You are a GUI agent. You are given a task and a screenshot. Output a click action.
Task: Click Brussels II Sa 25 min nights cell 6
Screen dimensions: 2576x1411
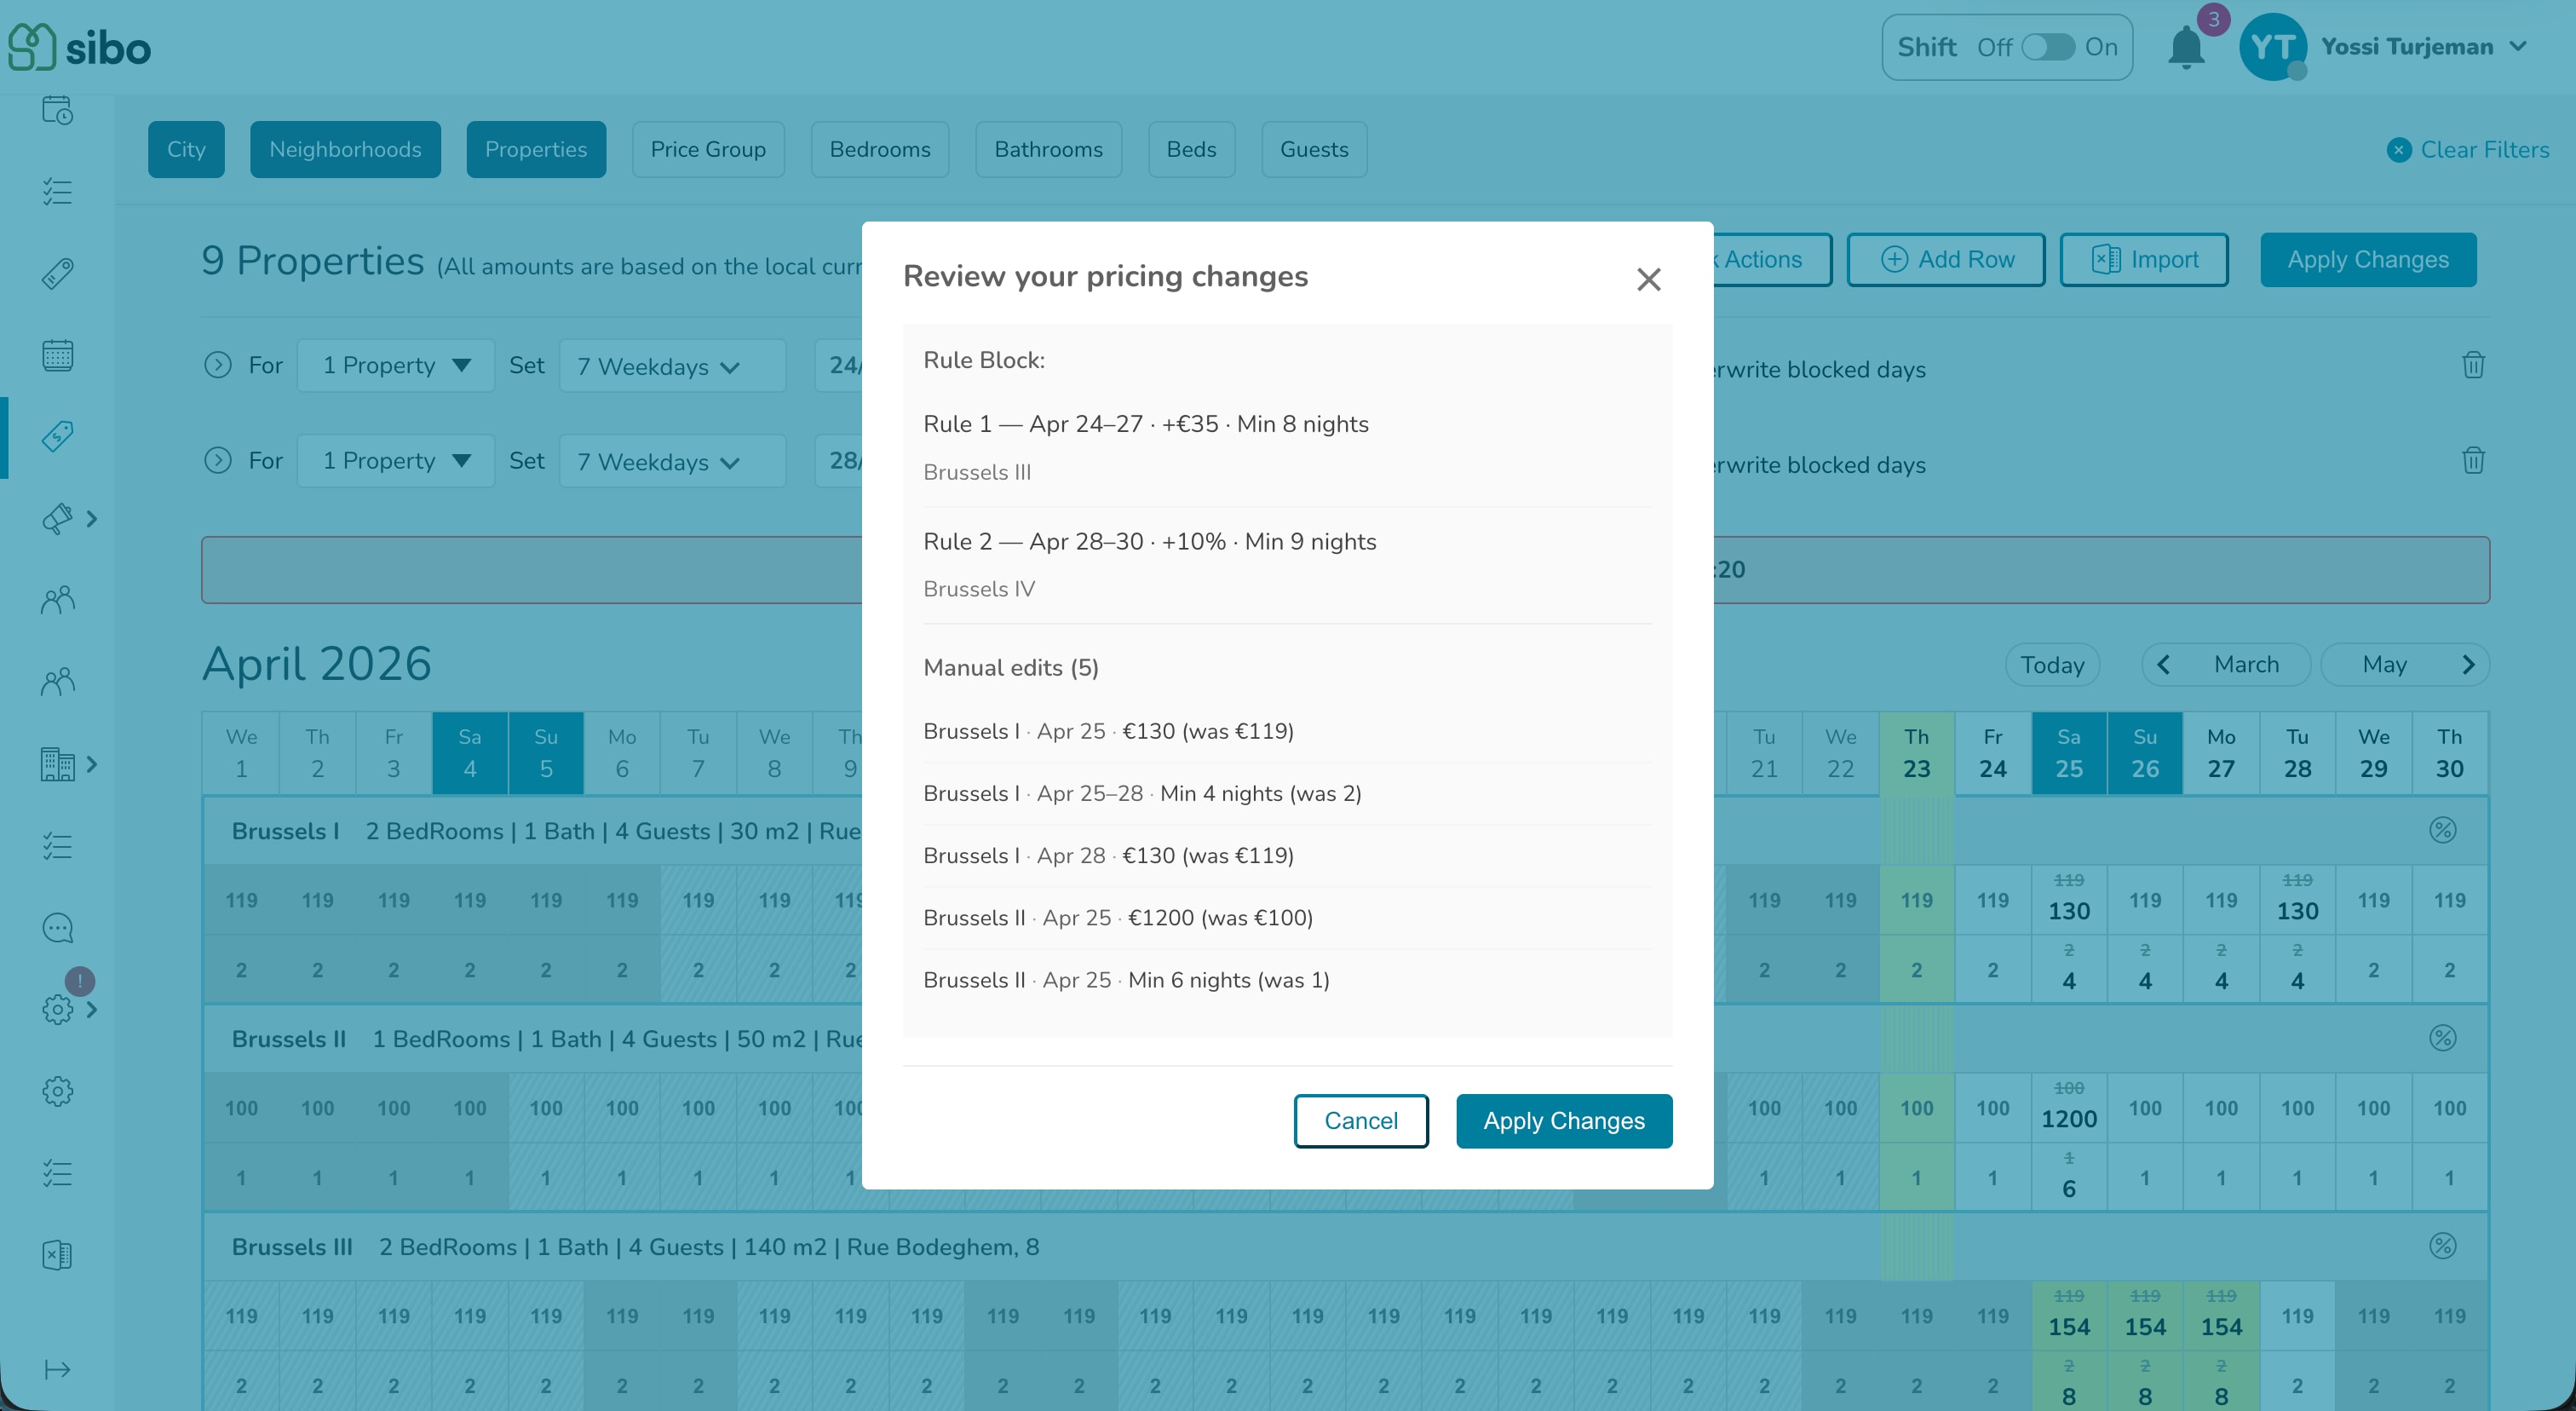click(2069, 1177)
